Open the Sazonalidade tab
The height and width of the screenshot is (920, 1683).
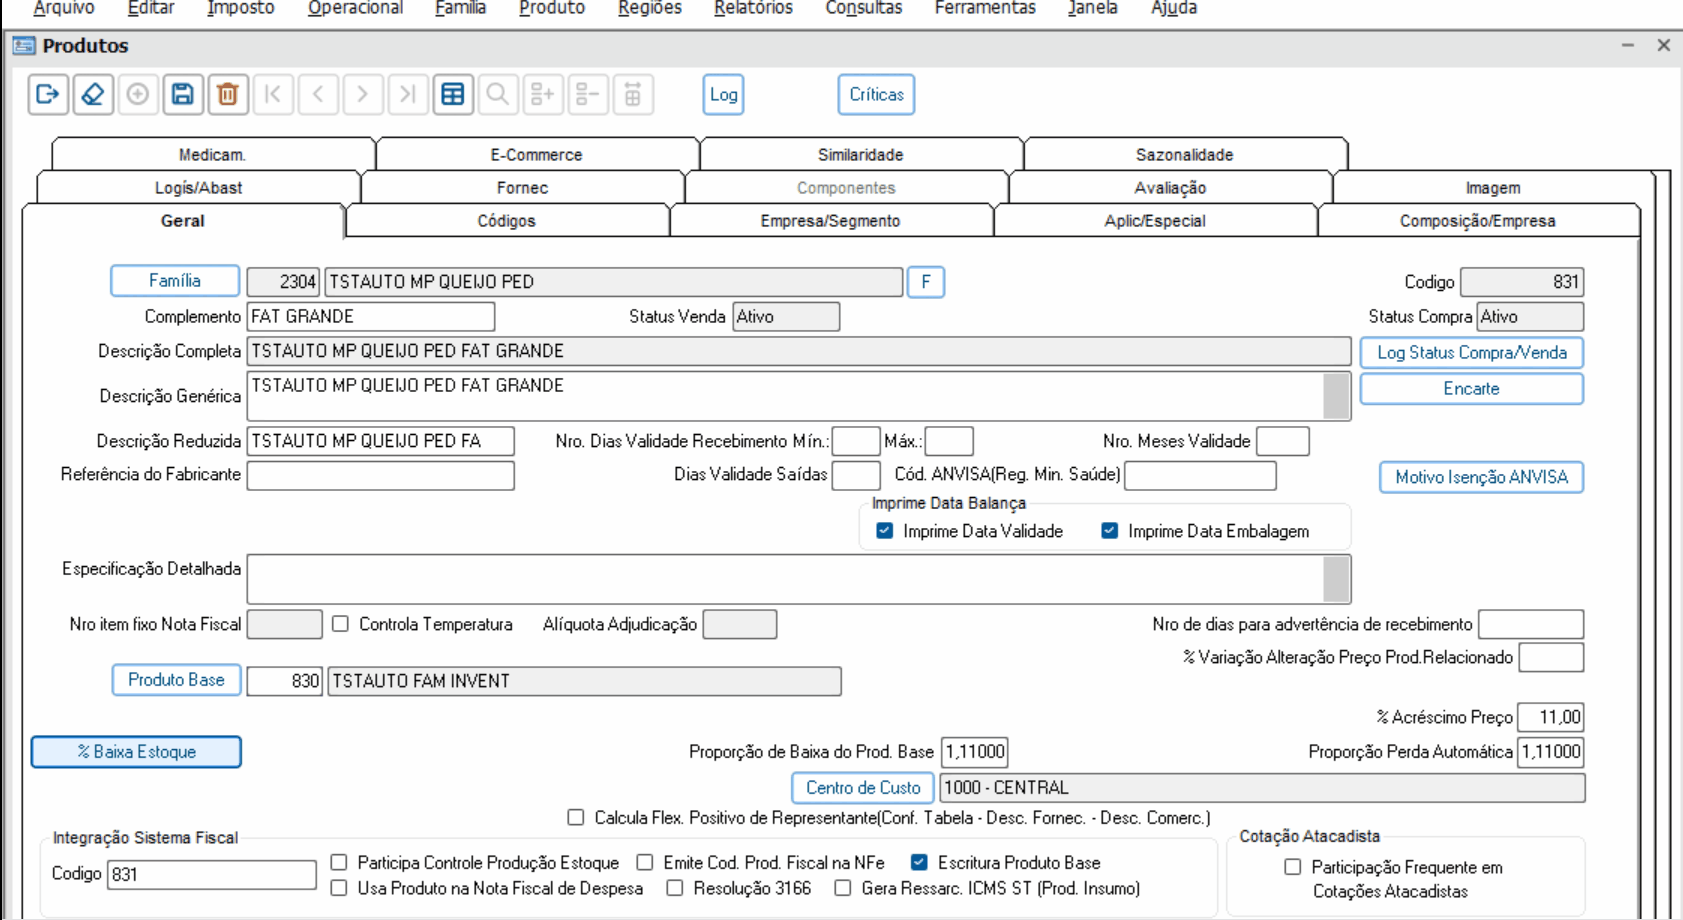tap(1184, 155)
